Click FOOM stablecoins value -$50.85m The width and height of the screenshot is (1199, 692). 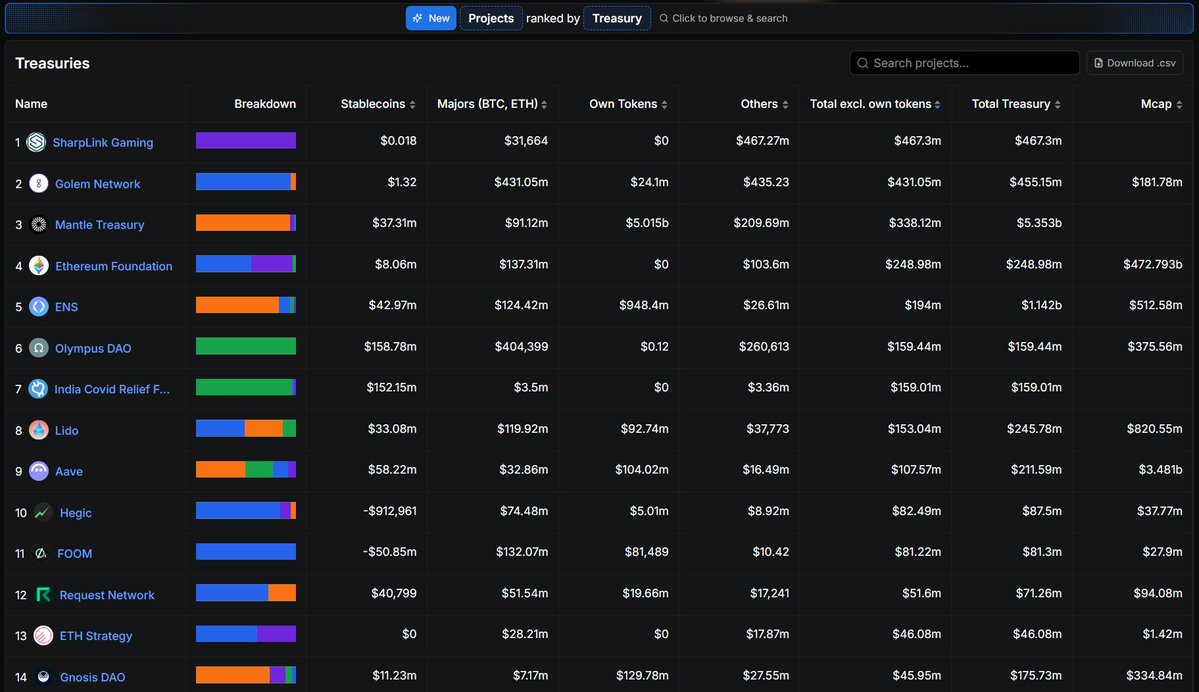tap(390, 552)
